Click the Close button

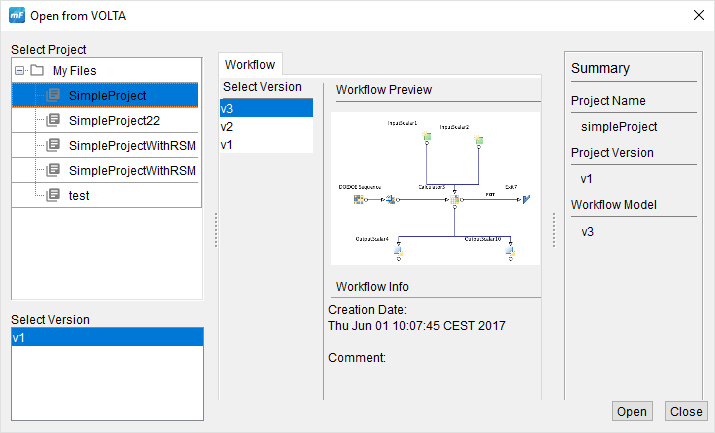click(x=686, y=412)
